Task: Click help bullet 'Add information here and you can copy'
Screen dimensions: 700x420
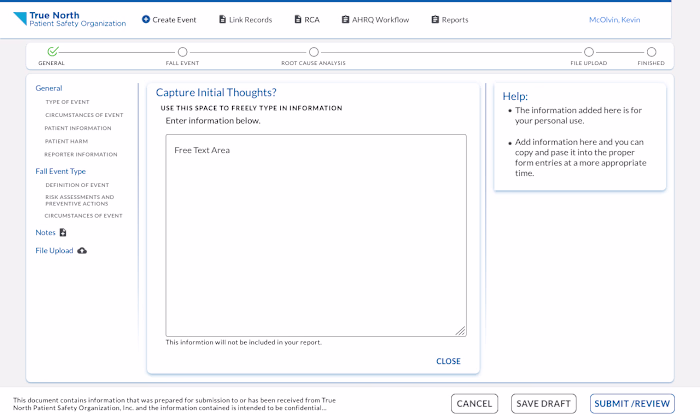Action: 580,158
